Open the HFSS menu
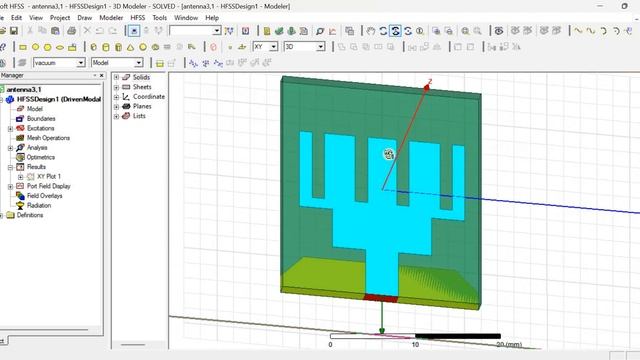 tap(138, 18)
